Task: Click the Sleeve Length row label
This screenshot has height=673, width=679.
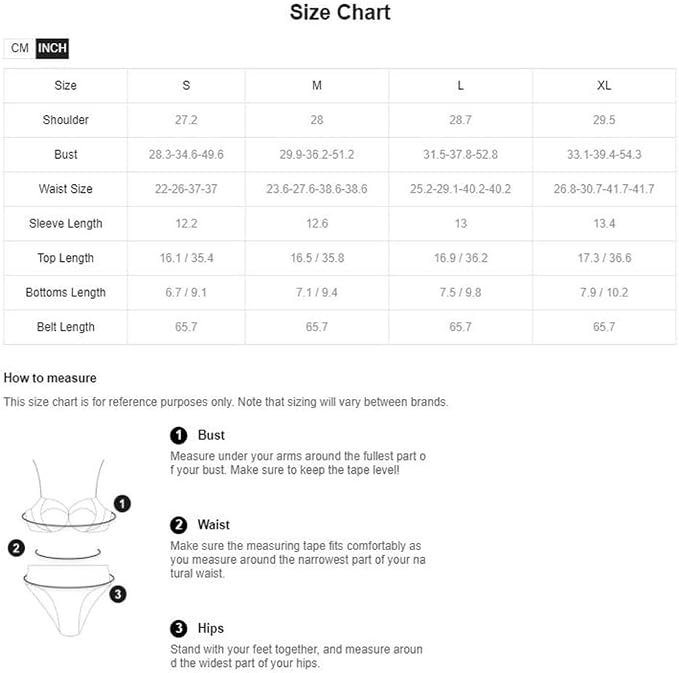Action: coord(65,223)
